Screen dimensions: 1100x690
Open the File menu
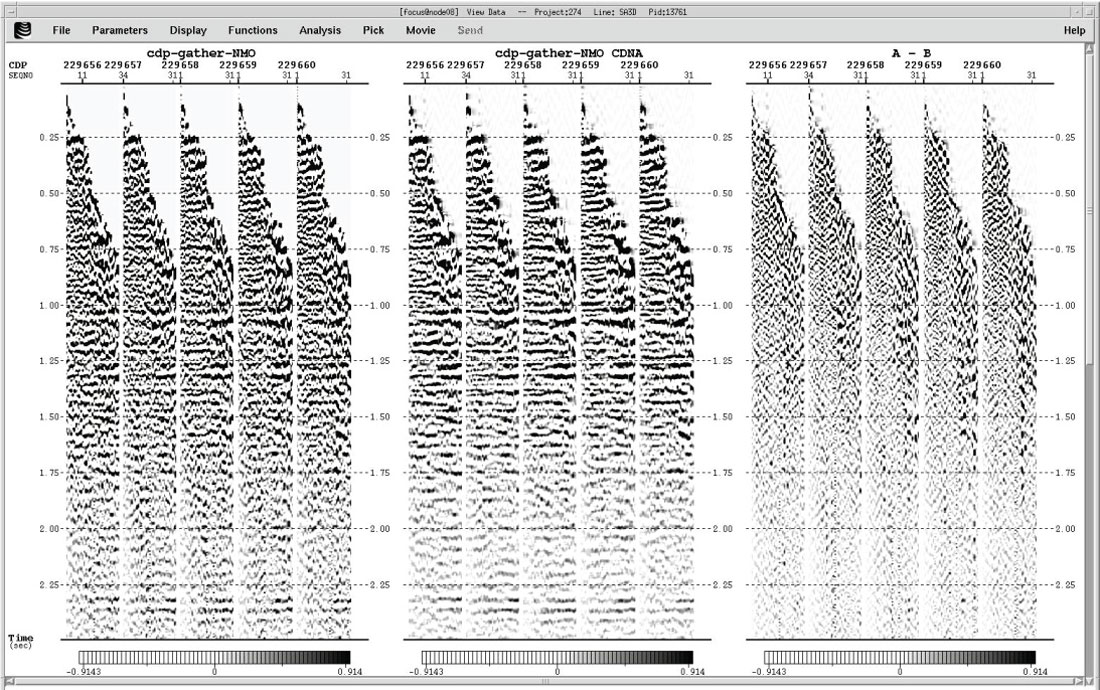[x=62, y=30]
